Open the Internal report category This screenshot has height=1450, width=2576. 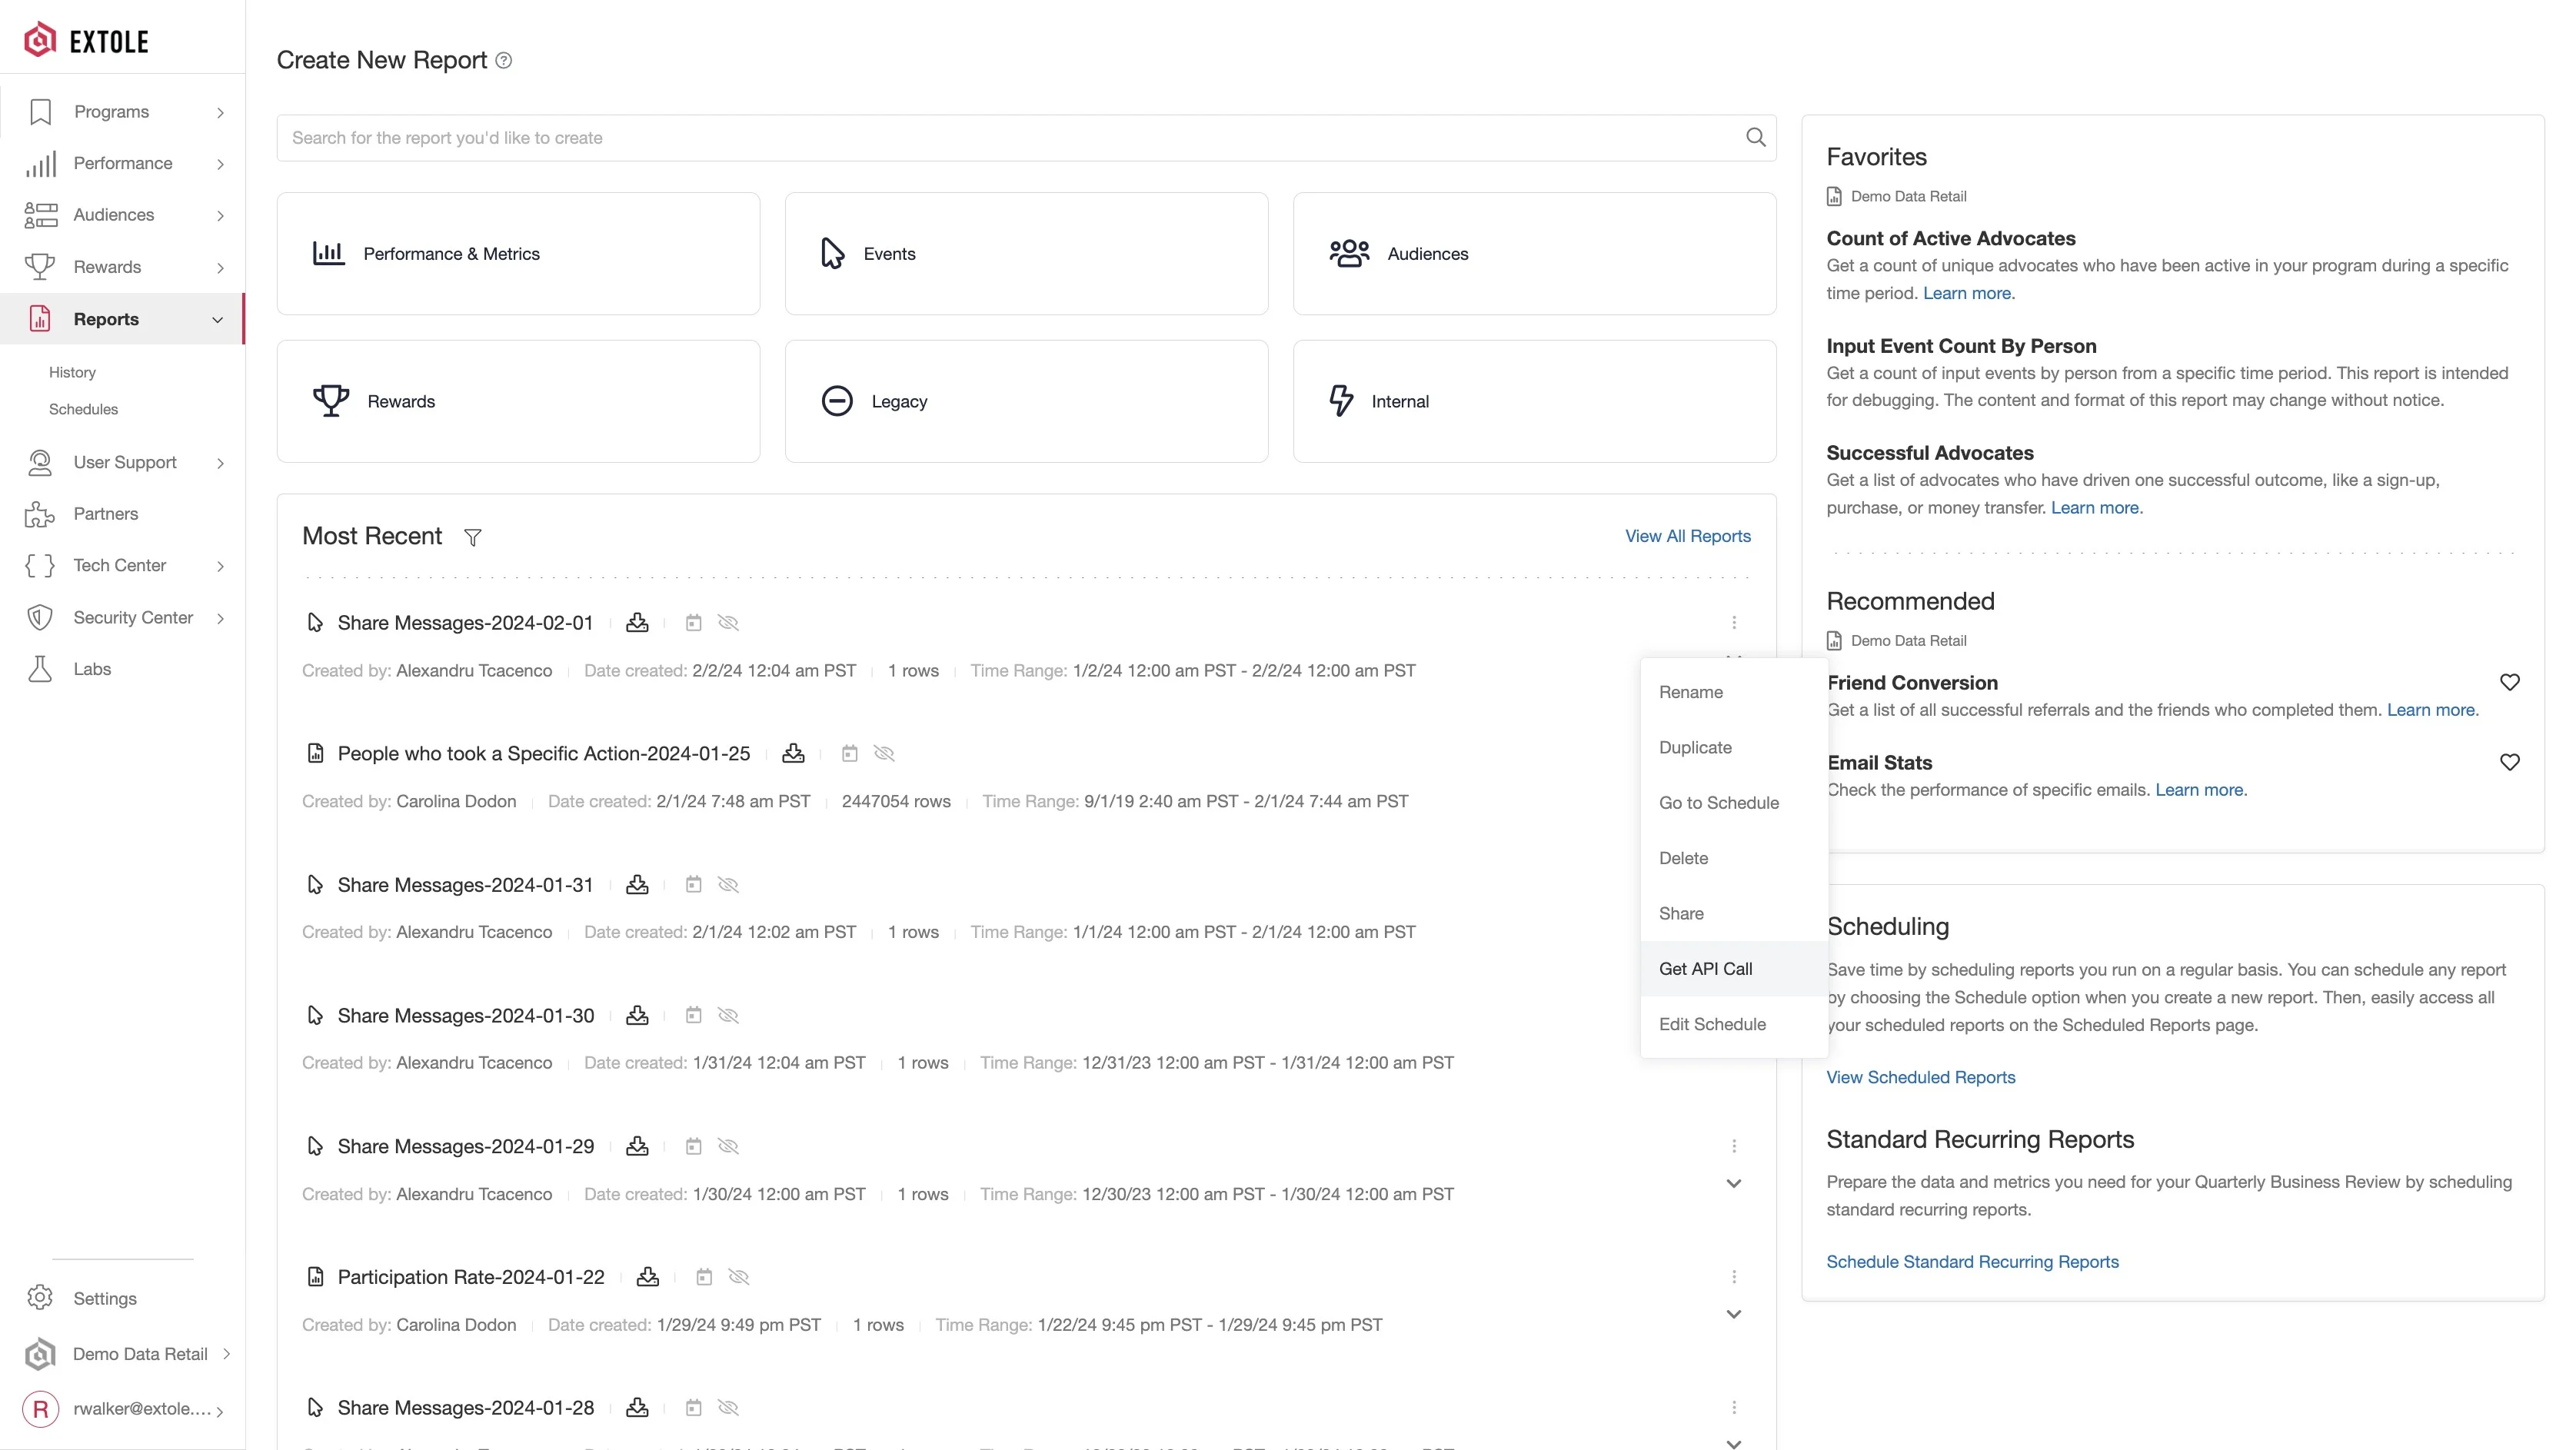tap(1534, 402)
